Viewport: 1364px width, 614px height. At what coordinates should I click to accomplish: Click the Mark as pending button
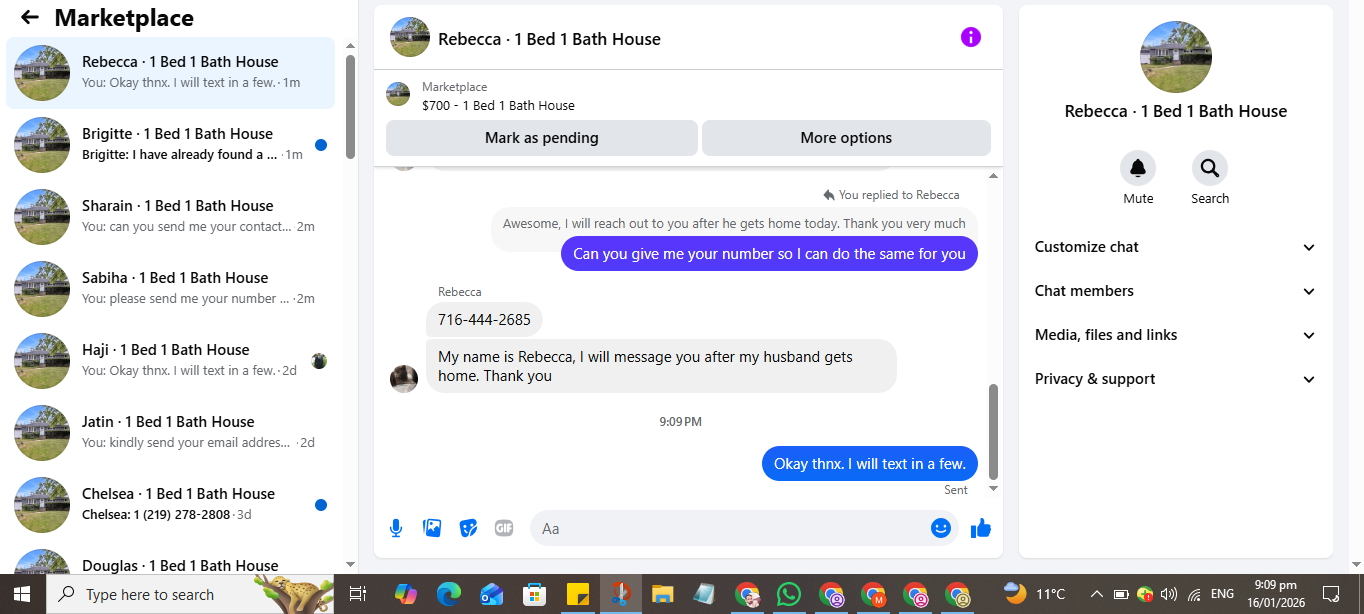(541, 138)
